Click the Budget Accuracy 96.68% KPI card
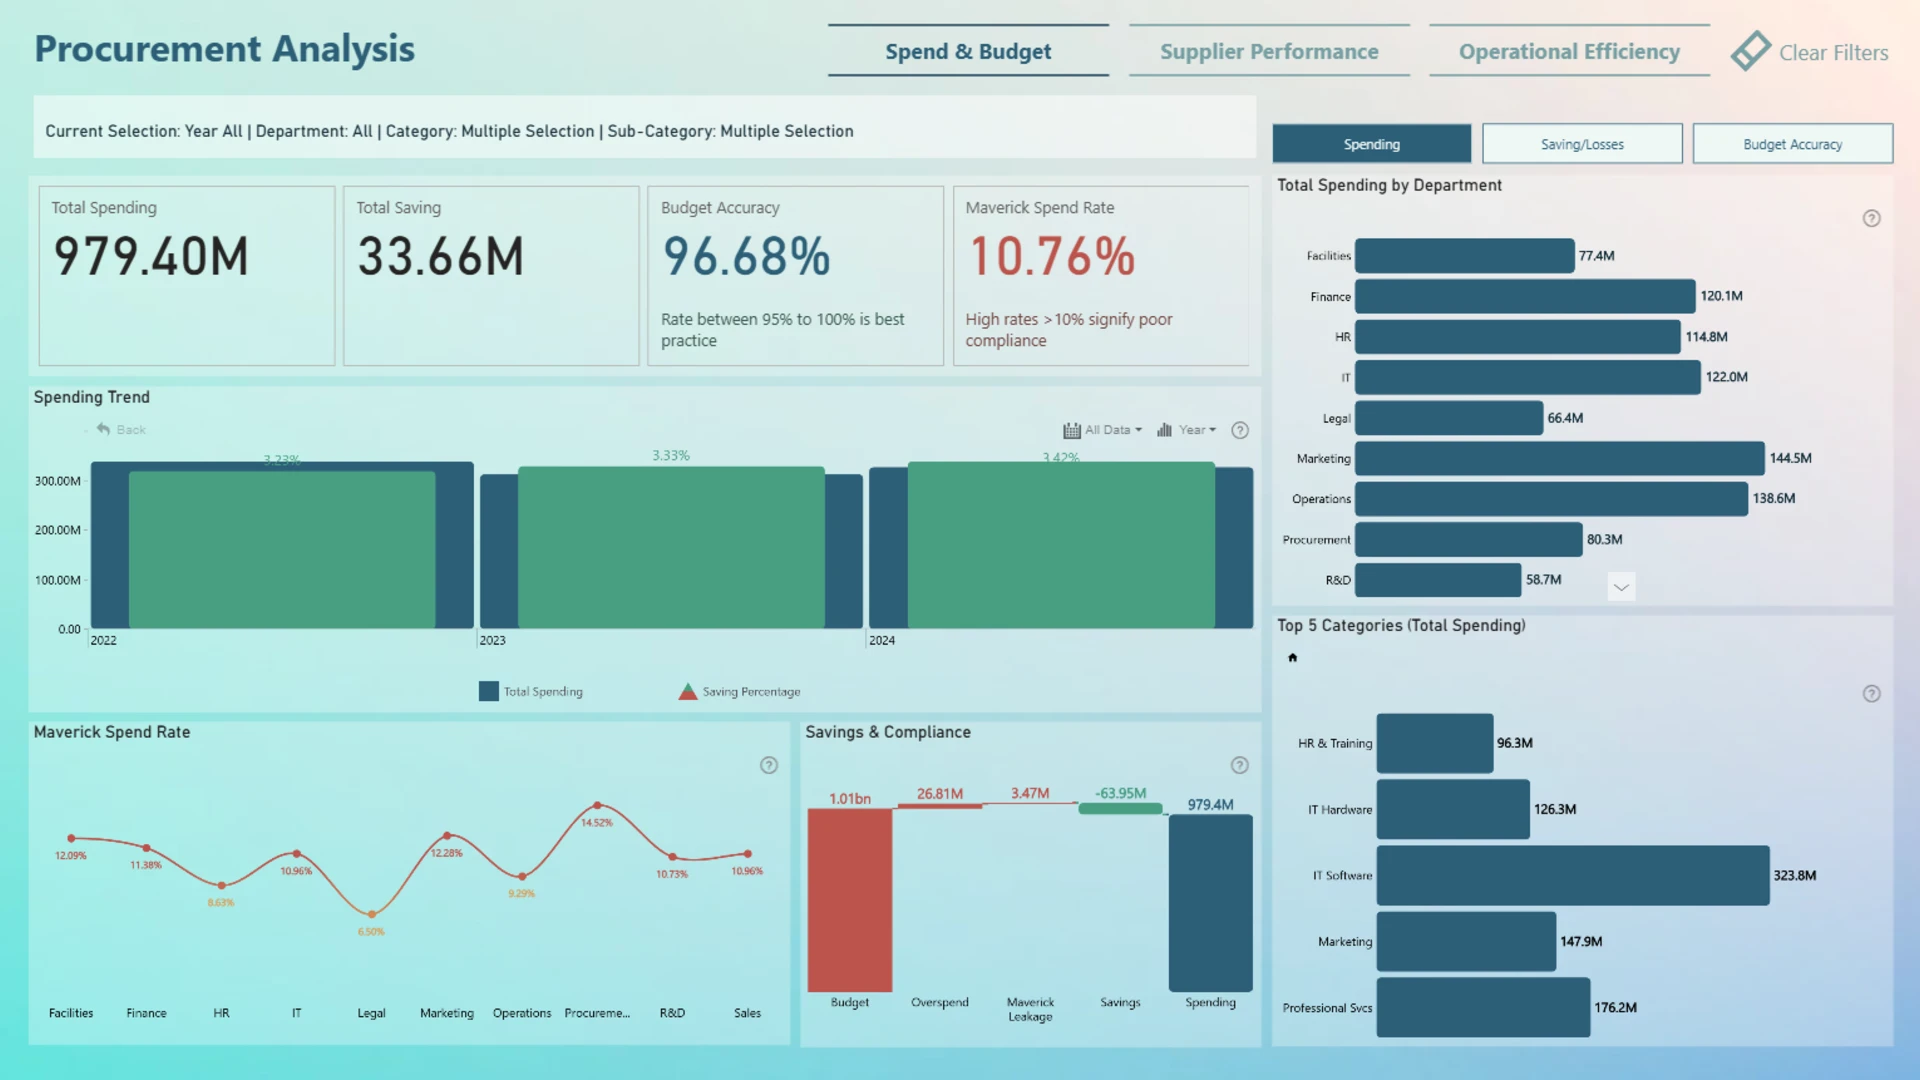 point(796,276)
